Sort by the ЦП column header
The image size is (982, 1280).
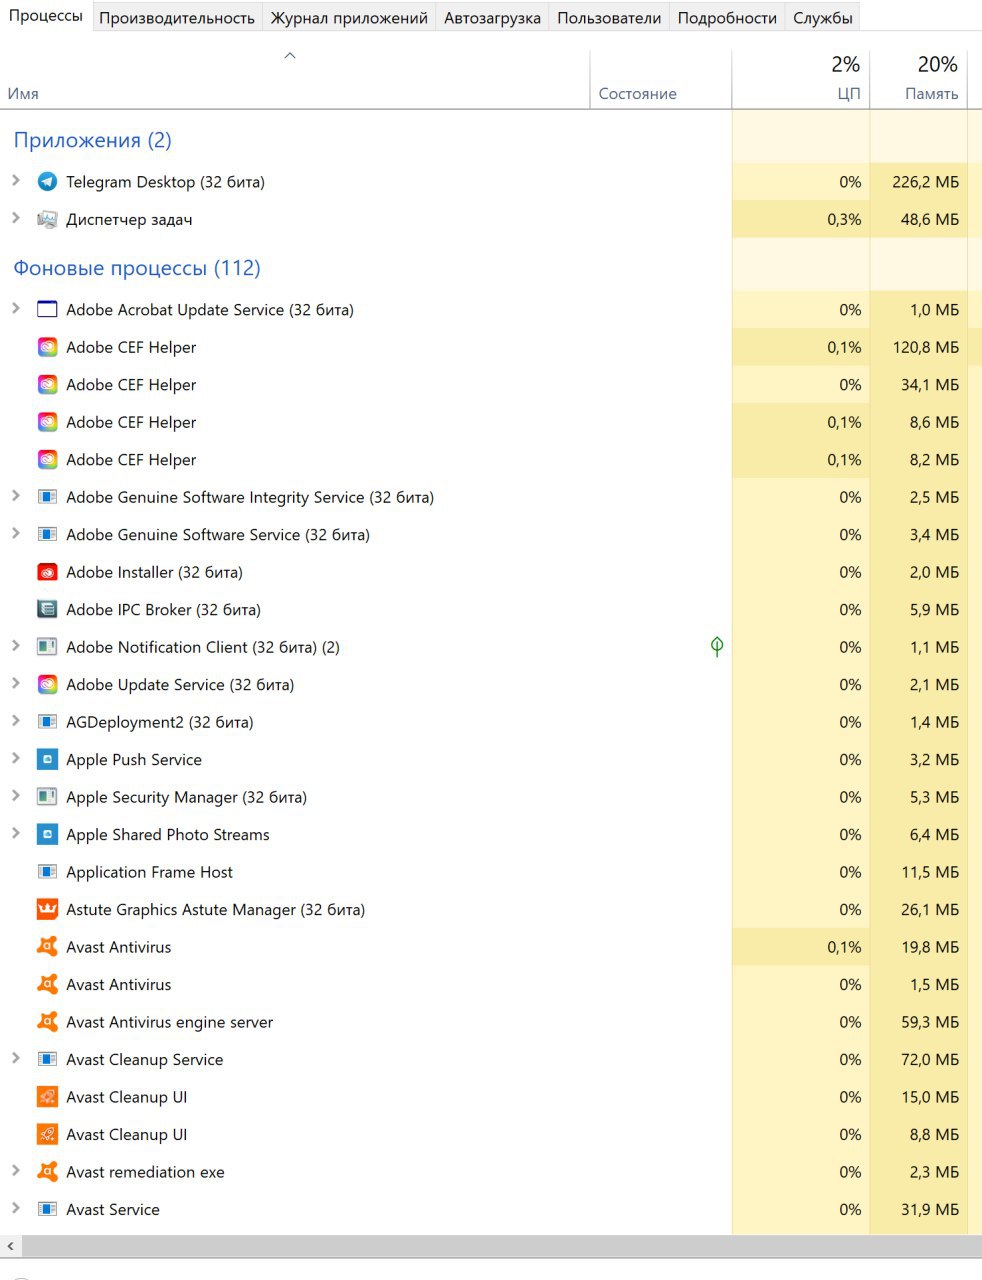pyautogui.click(x=801, y=78)
